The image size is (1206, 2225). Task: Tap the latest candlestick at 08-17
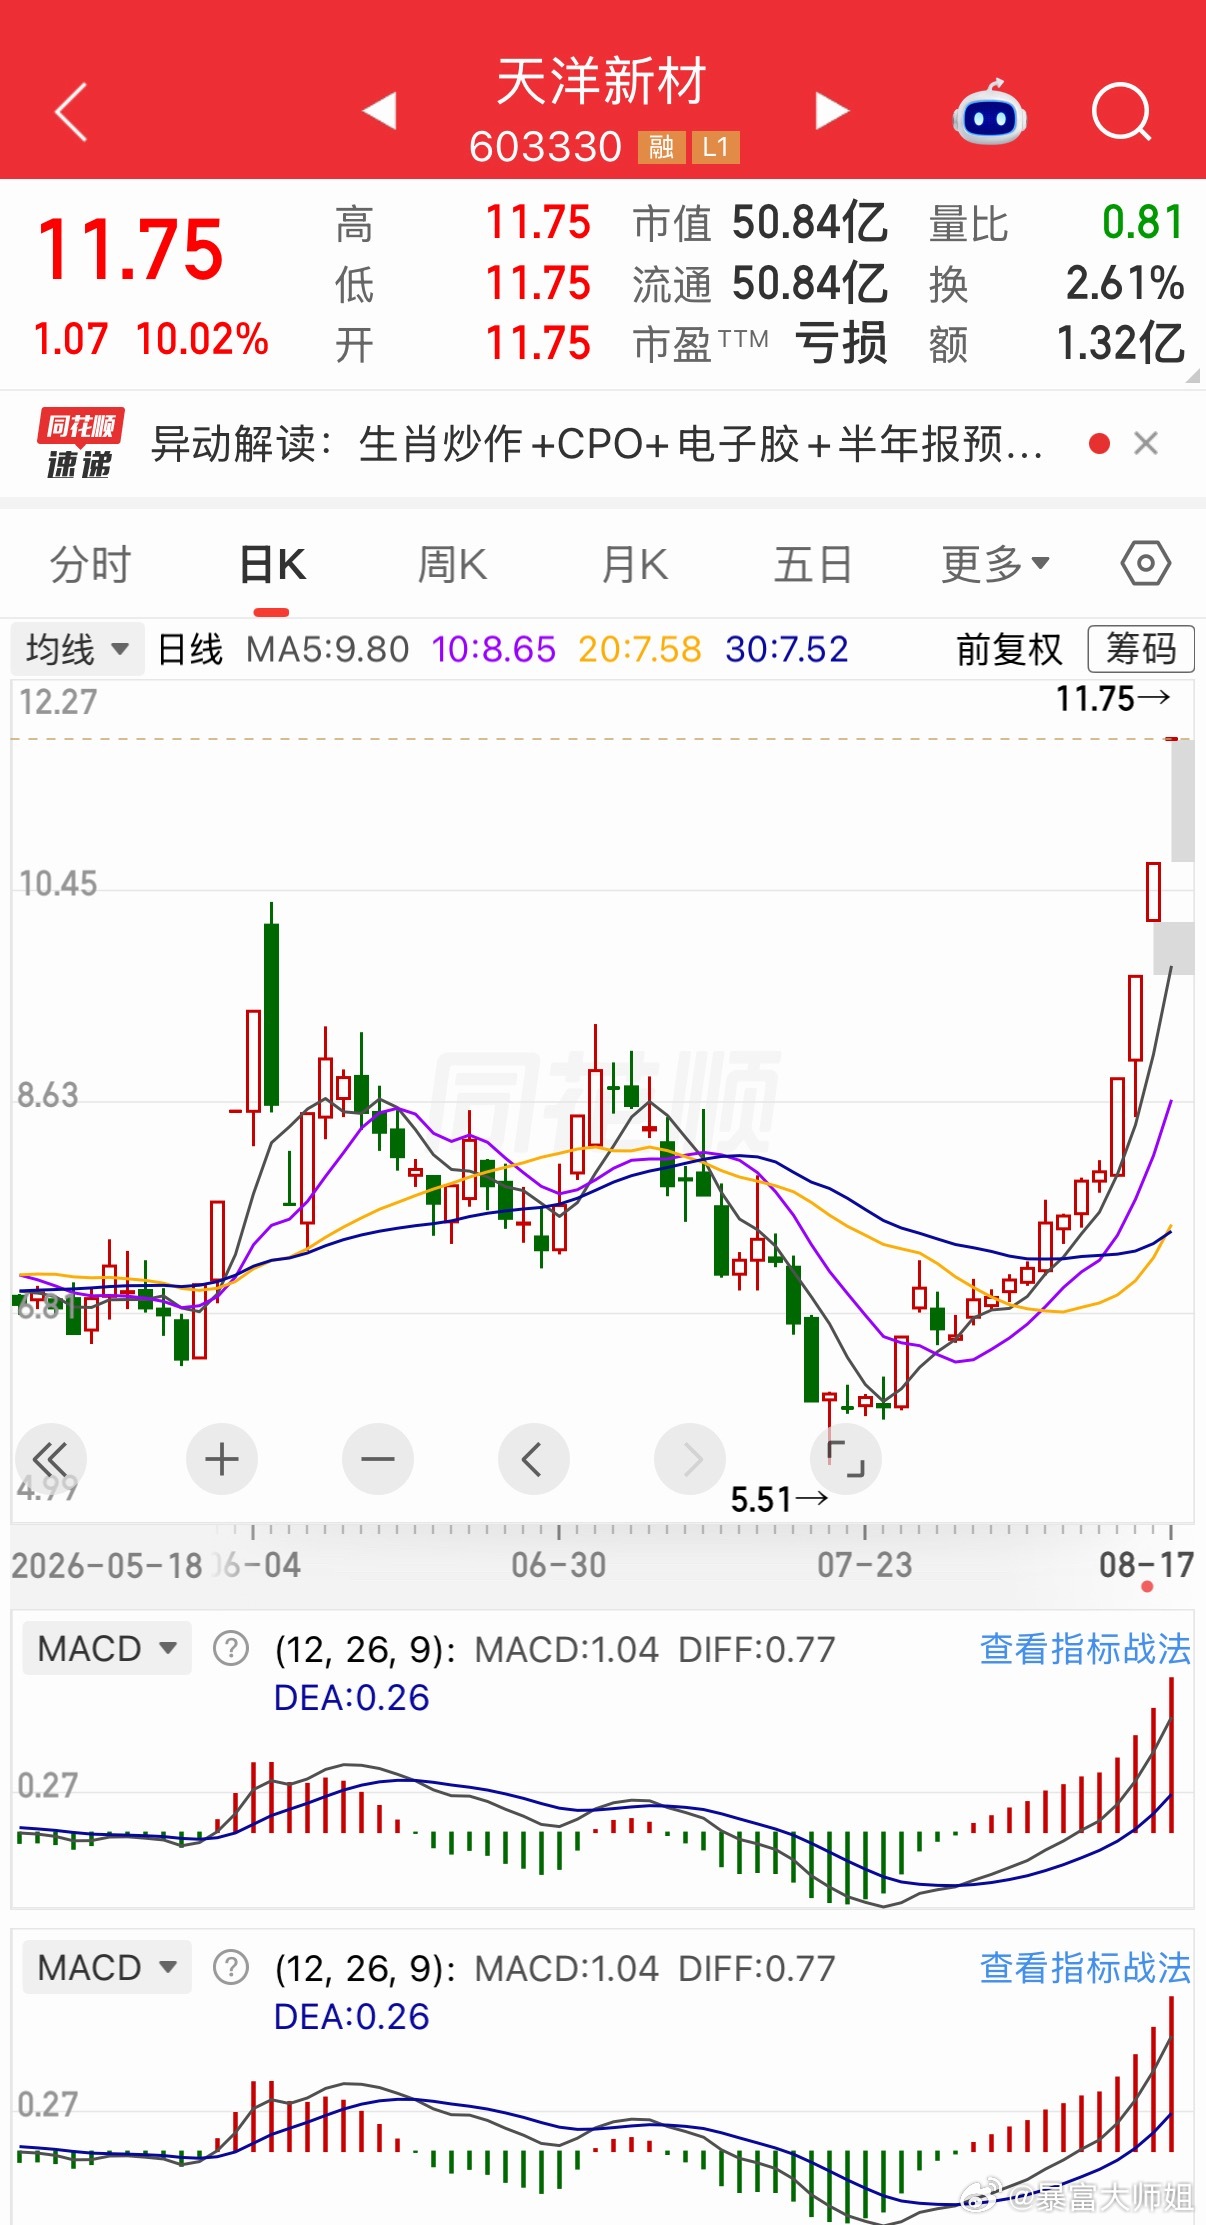1171,739
